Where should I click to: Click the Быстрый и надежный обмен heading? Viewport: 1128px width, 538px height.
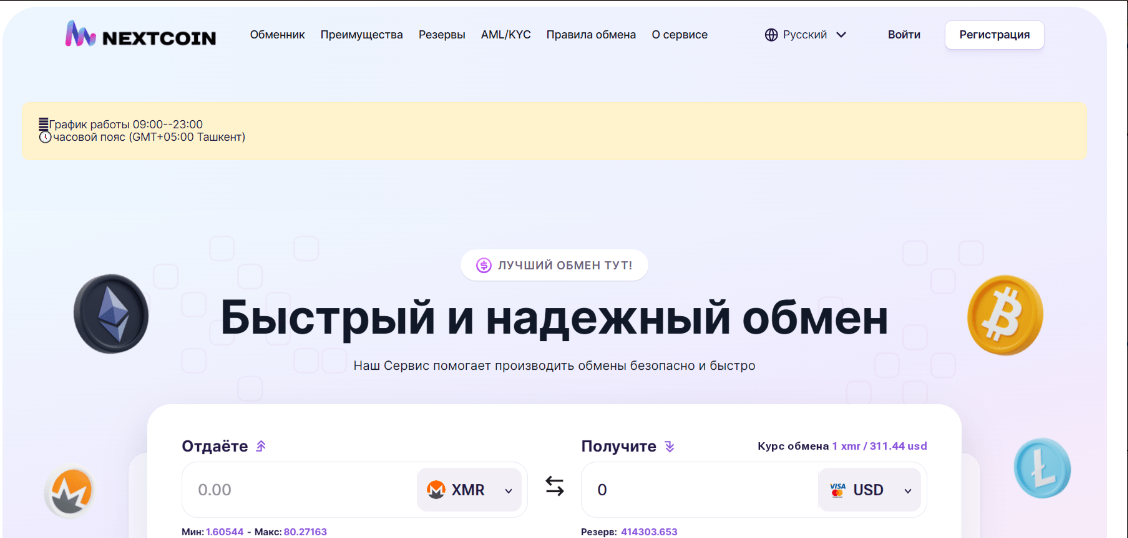coord(554,318)
